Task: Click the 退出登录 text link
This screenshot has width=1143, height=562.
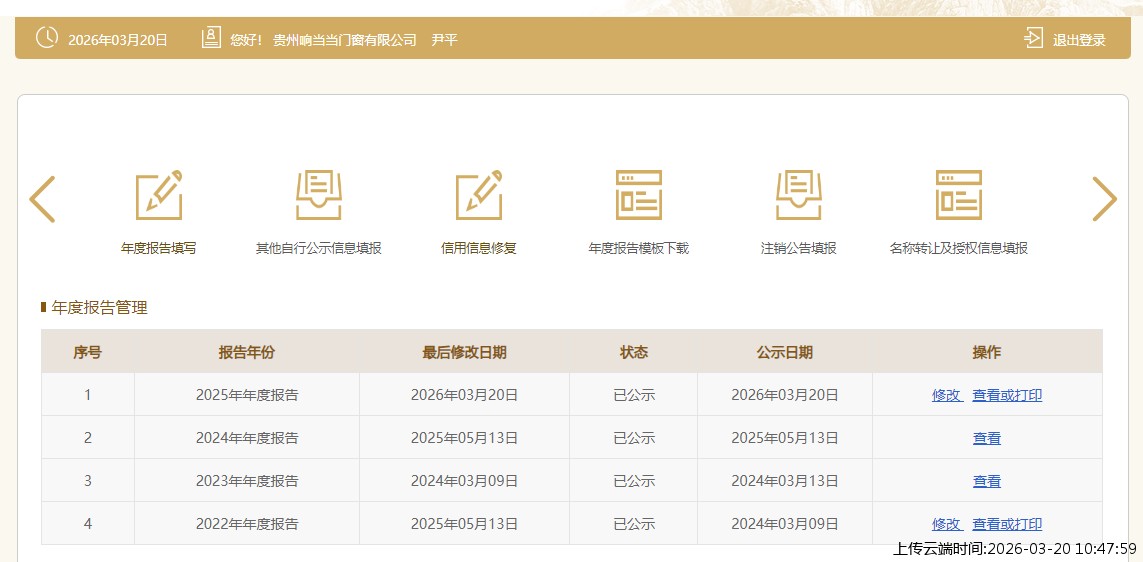Action: [x=1079, y=40]
